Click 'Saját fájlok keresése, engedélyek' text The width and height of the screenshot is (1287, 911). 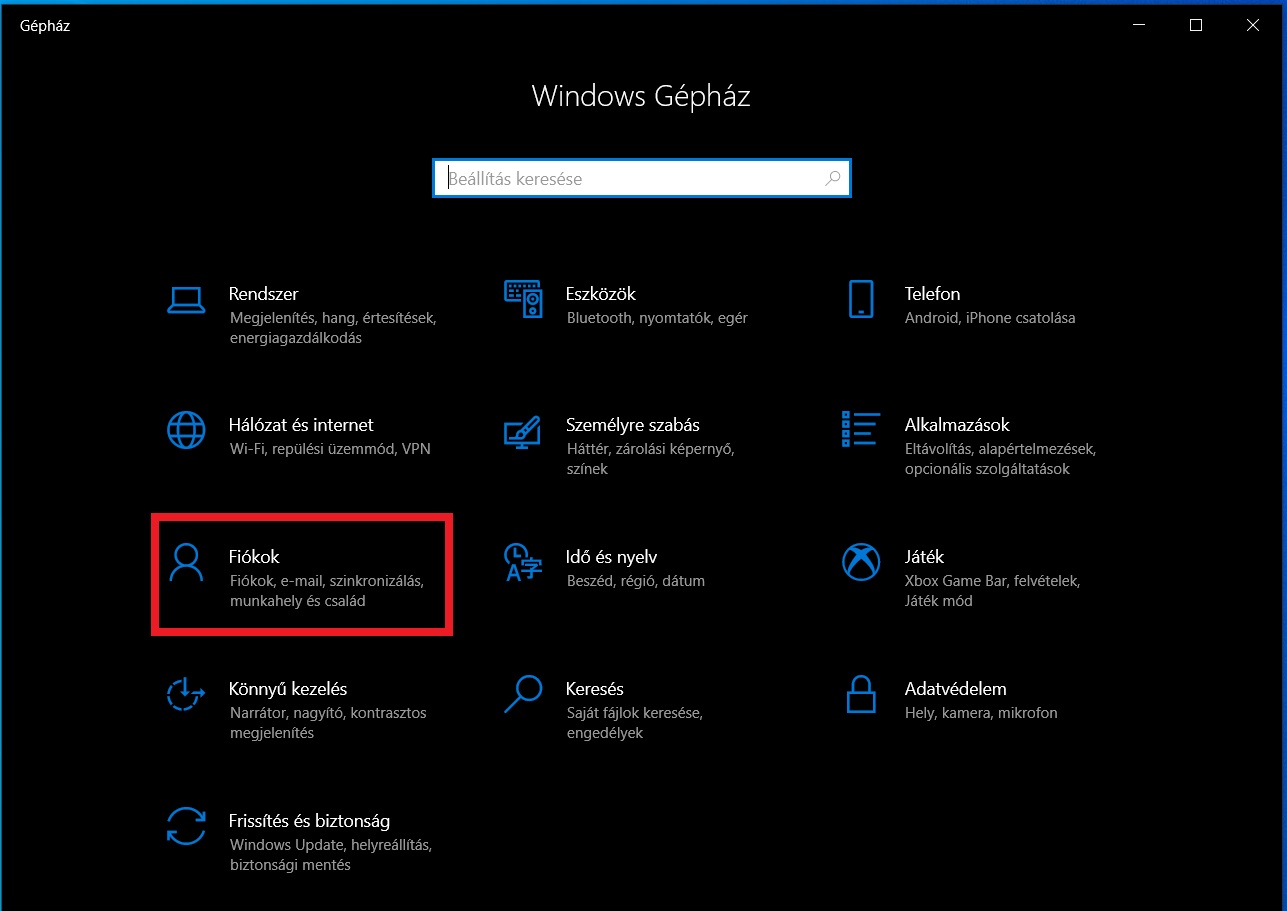tap(634, 723)
